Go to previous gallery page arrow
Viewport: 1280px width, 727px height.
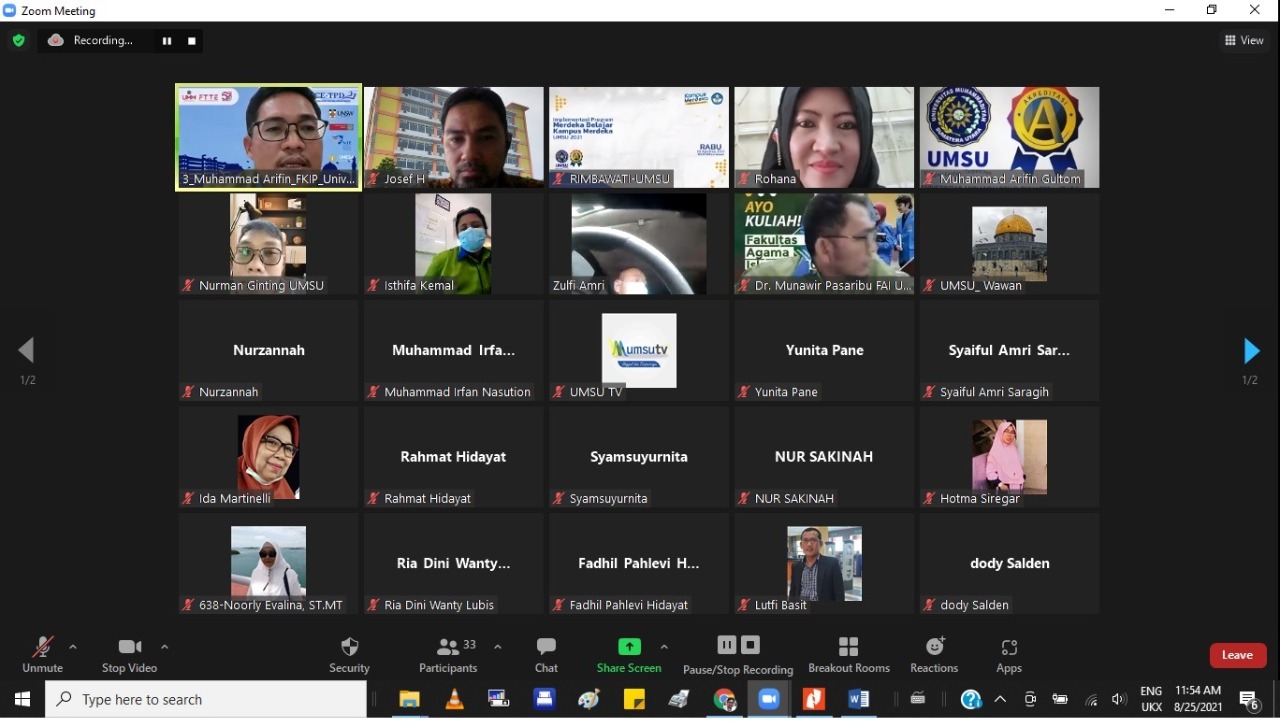click(27, 350)
